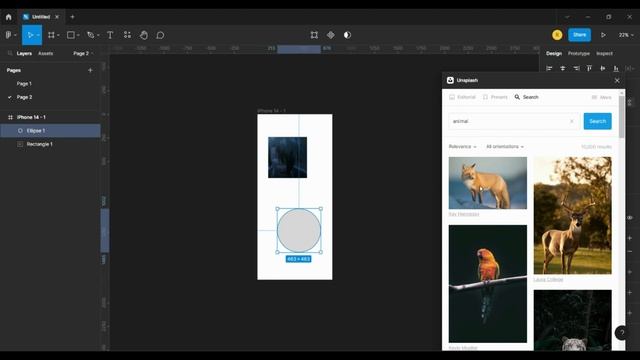Open the Unsplash Editorial tab
Image resolution: width=640 pixels, height=360 pixels.
pyautogui.click(x=462, y=97)
